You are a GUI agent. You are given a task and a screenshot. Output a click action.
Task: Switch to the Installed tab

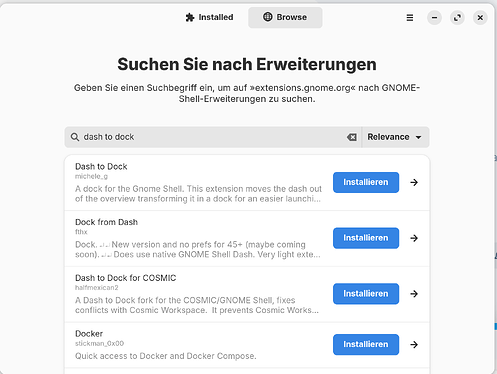(209, 17)
